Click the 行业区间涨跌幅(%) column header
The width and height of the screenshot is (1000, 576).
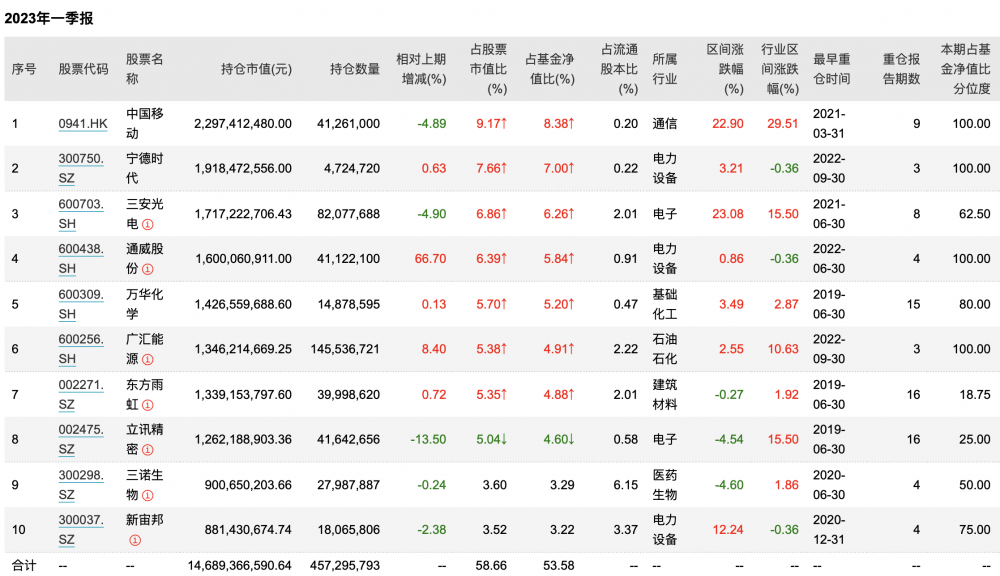pos(780,69)
